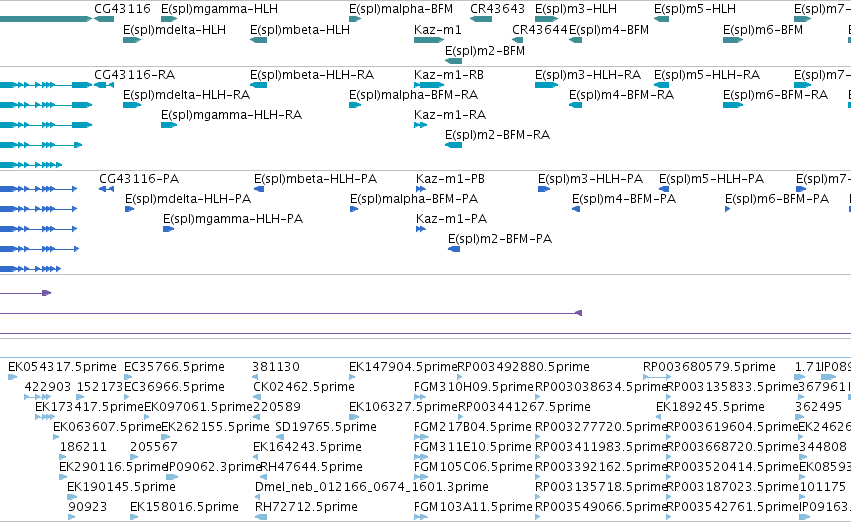Click the EK173417.5prime EST label

89,408
